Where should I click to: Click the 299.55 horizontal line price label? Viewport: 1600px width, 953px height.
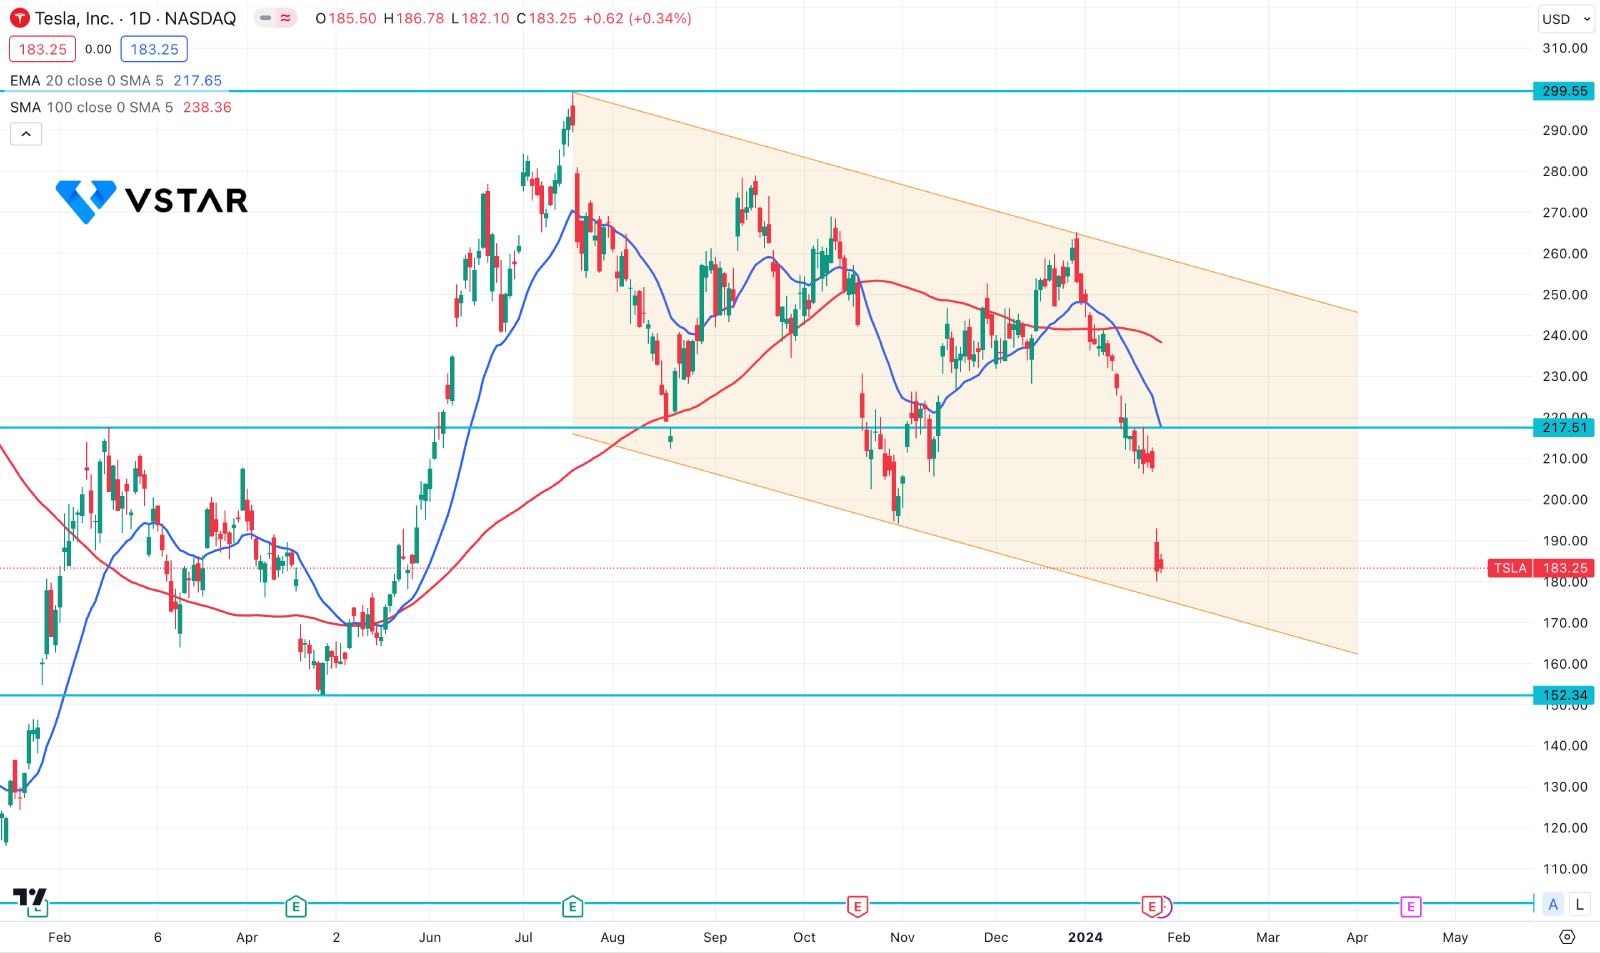pyautogui.click(x=1564, y=91)
